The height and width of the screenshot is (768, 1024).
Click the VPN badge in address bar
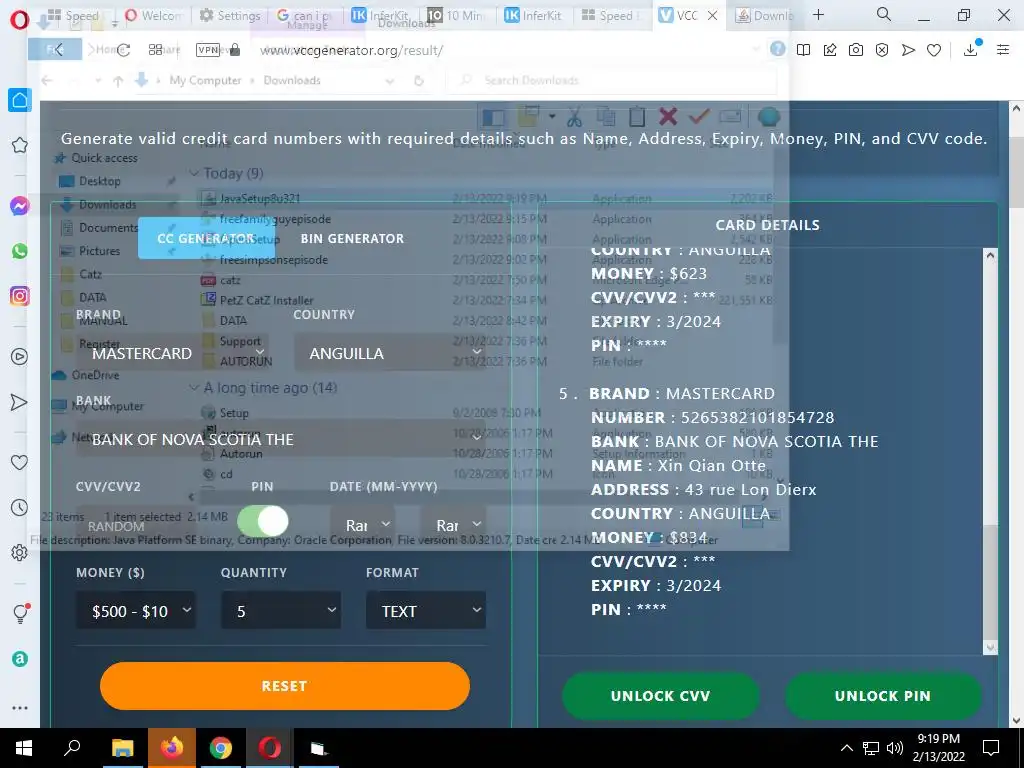tap(208, 50)
